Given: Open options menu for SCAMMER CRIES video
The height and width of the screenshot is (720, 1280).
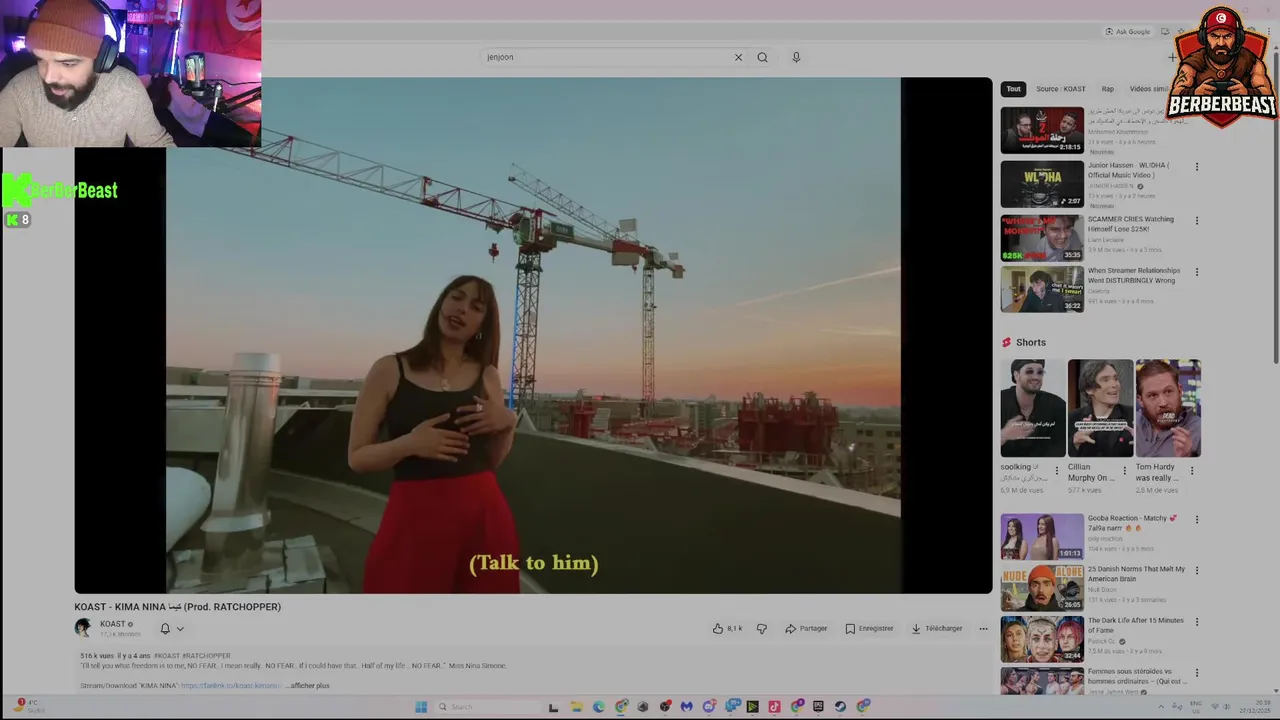Looking at the screenshot, I should click(x=1196, y=220).
